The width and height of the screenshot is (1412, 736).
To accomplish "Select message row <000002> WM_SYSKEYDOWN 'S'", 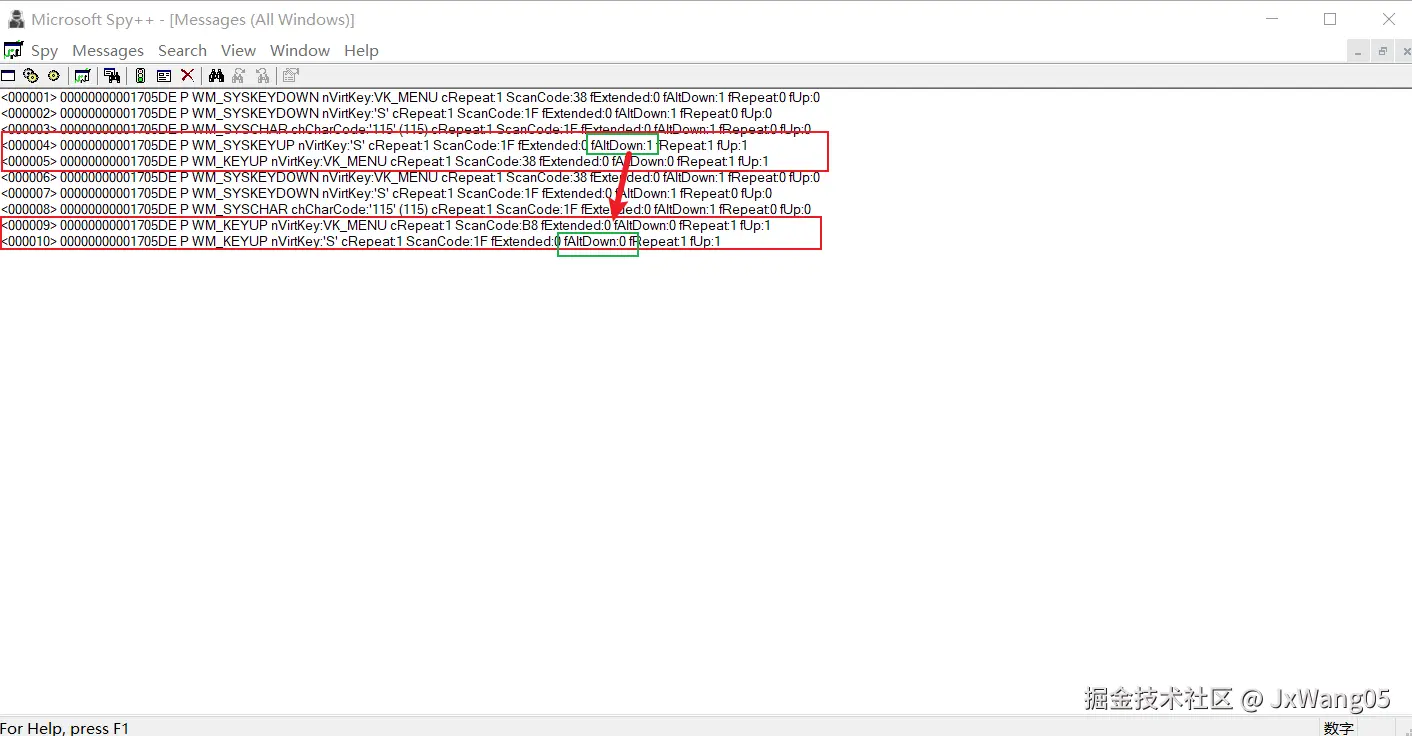I will [386, 113].
